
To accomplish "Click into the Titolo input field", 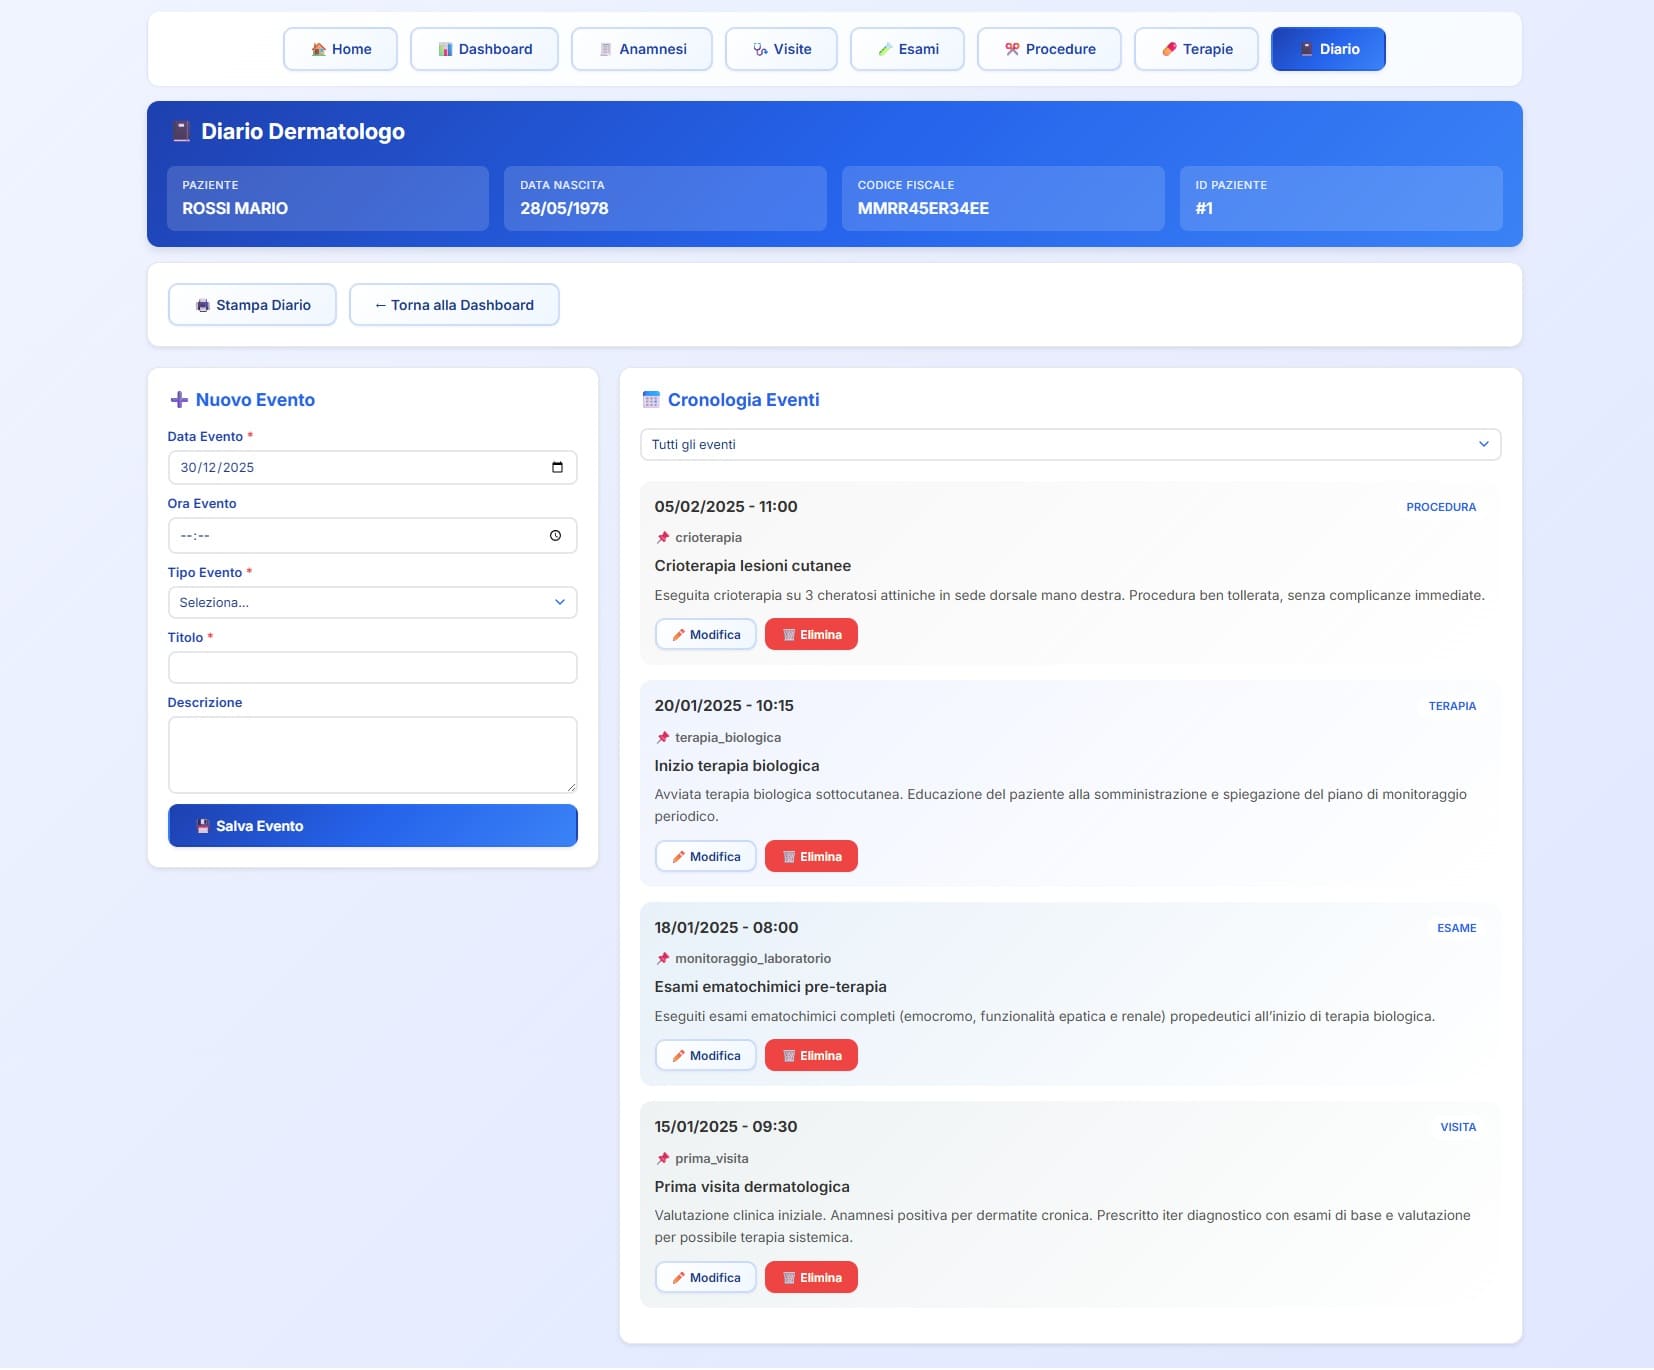I will pyautogui.click(x=372, y=668).
